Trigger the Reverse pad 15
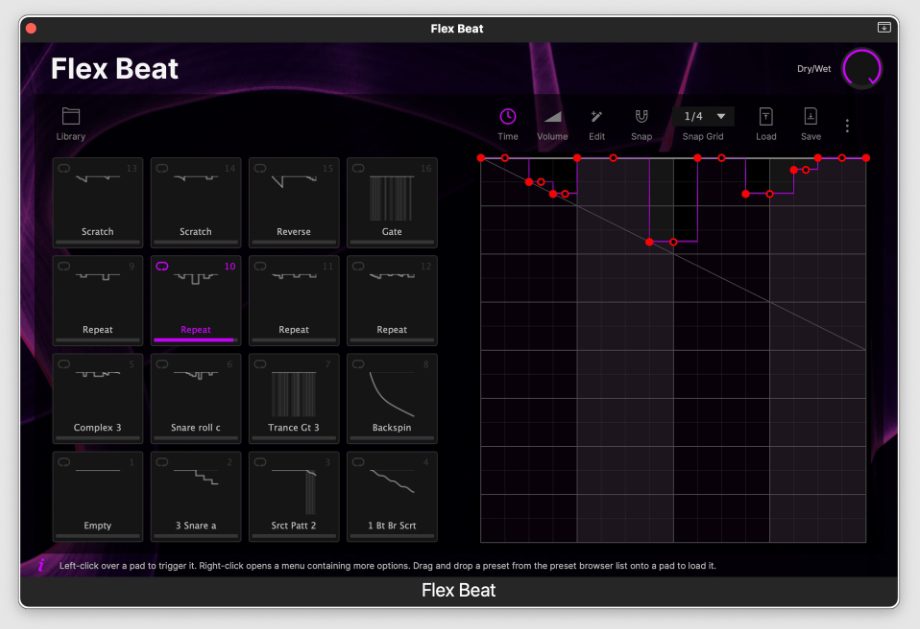Screen dimensions: 920x629 [293, 202]
